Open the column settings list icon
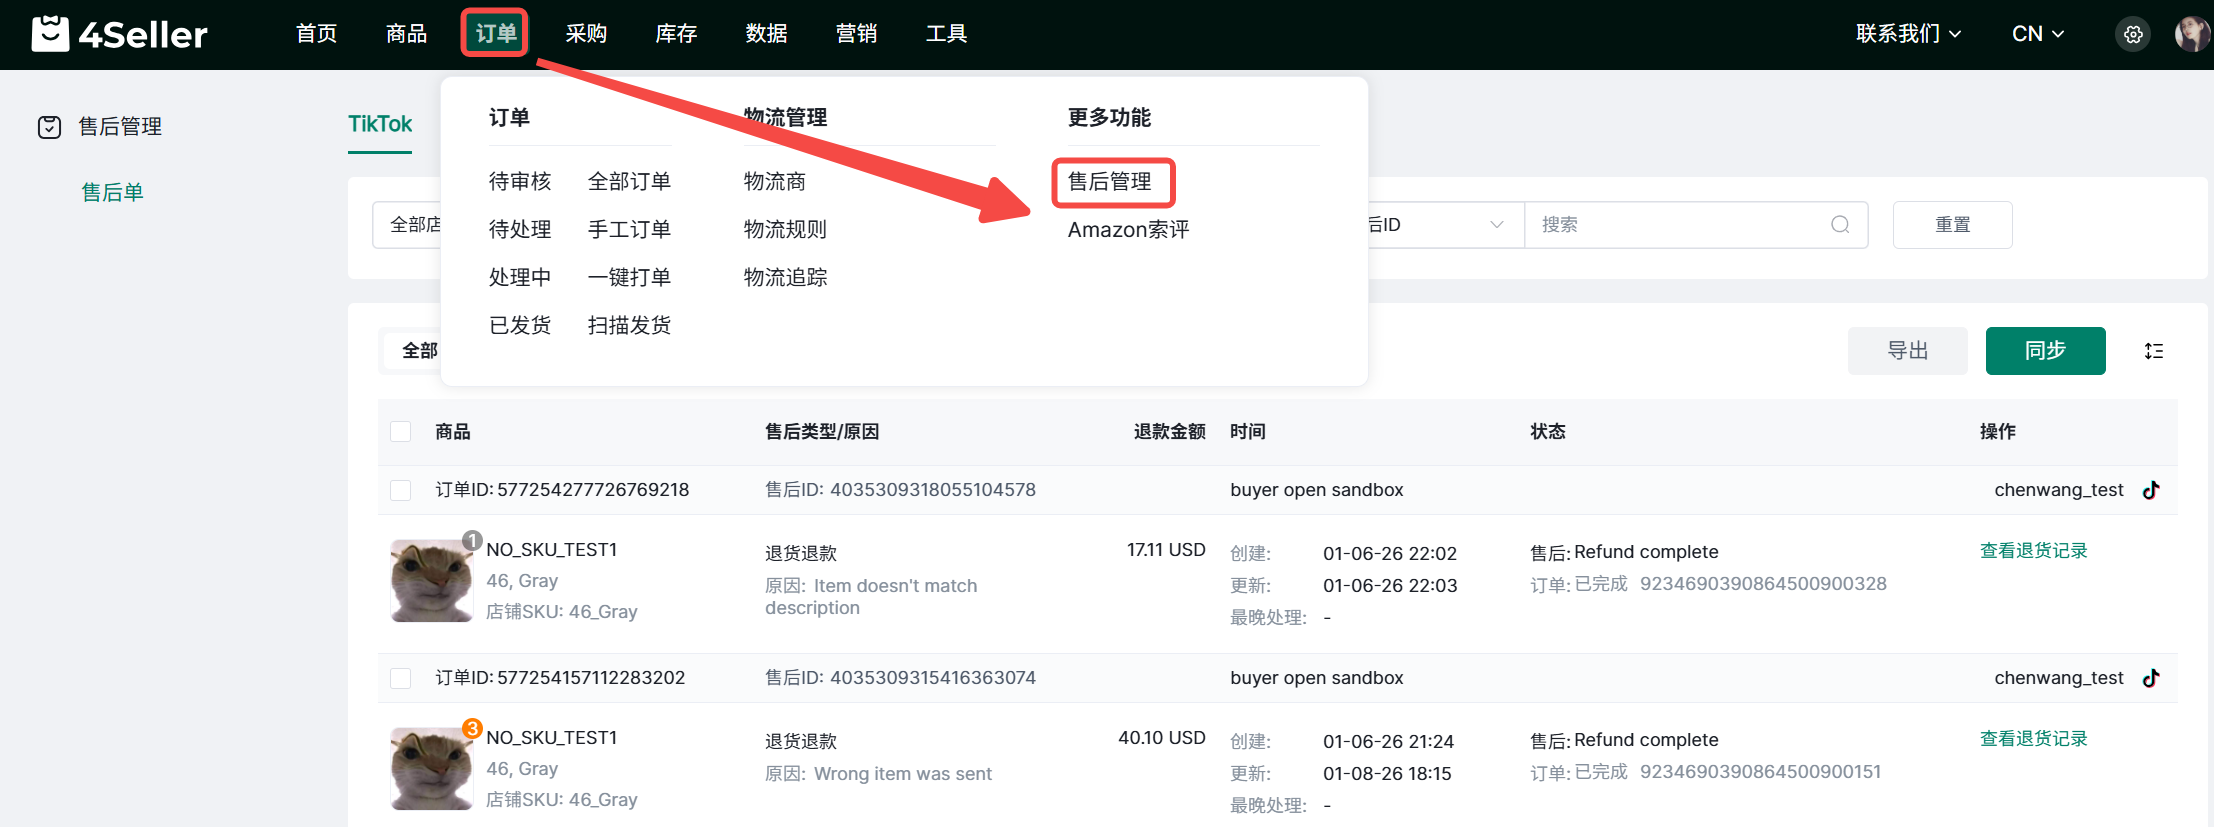The width and height of the screenshot is (2214, 827). (2154, 351)
